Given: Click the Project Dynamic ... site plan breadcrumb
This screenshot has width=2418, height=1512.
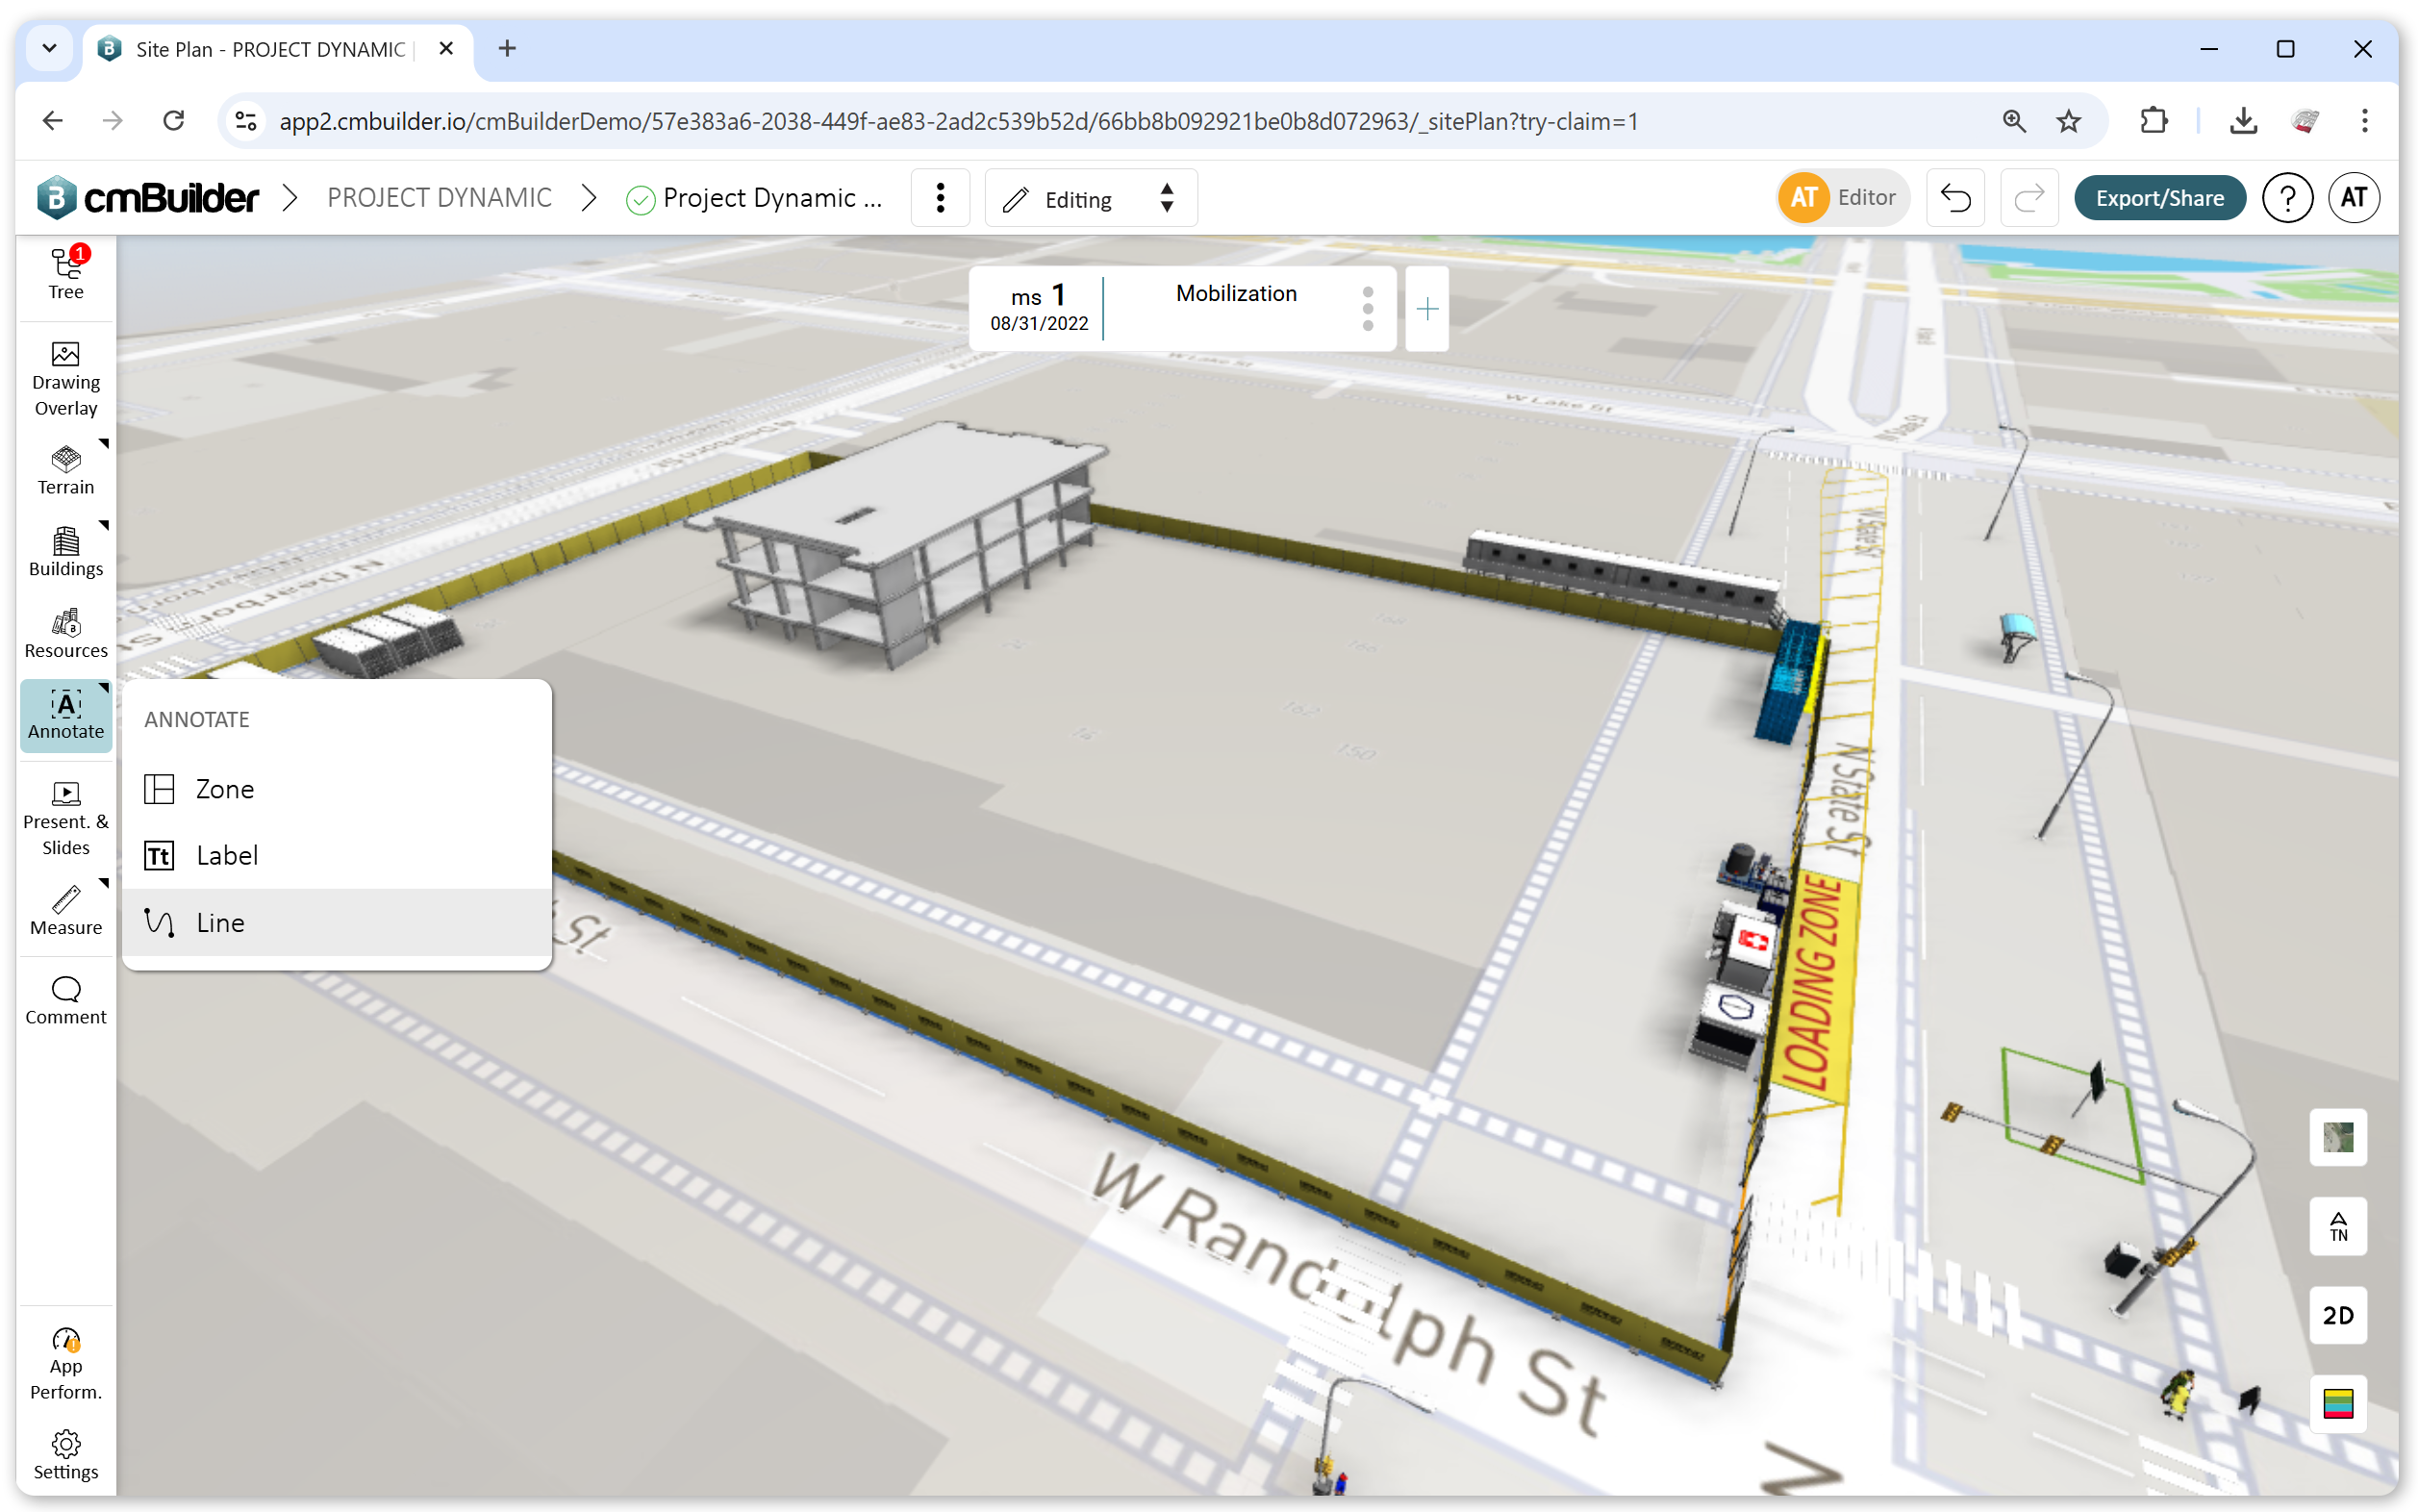Looking at the screenshot, I should [x=754, y=198].
